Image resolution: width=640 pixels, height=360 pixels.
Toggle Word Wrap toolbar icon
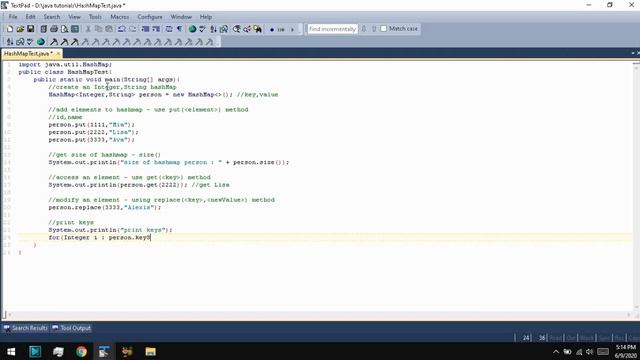point(169,29)
